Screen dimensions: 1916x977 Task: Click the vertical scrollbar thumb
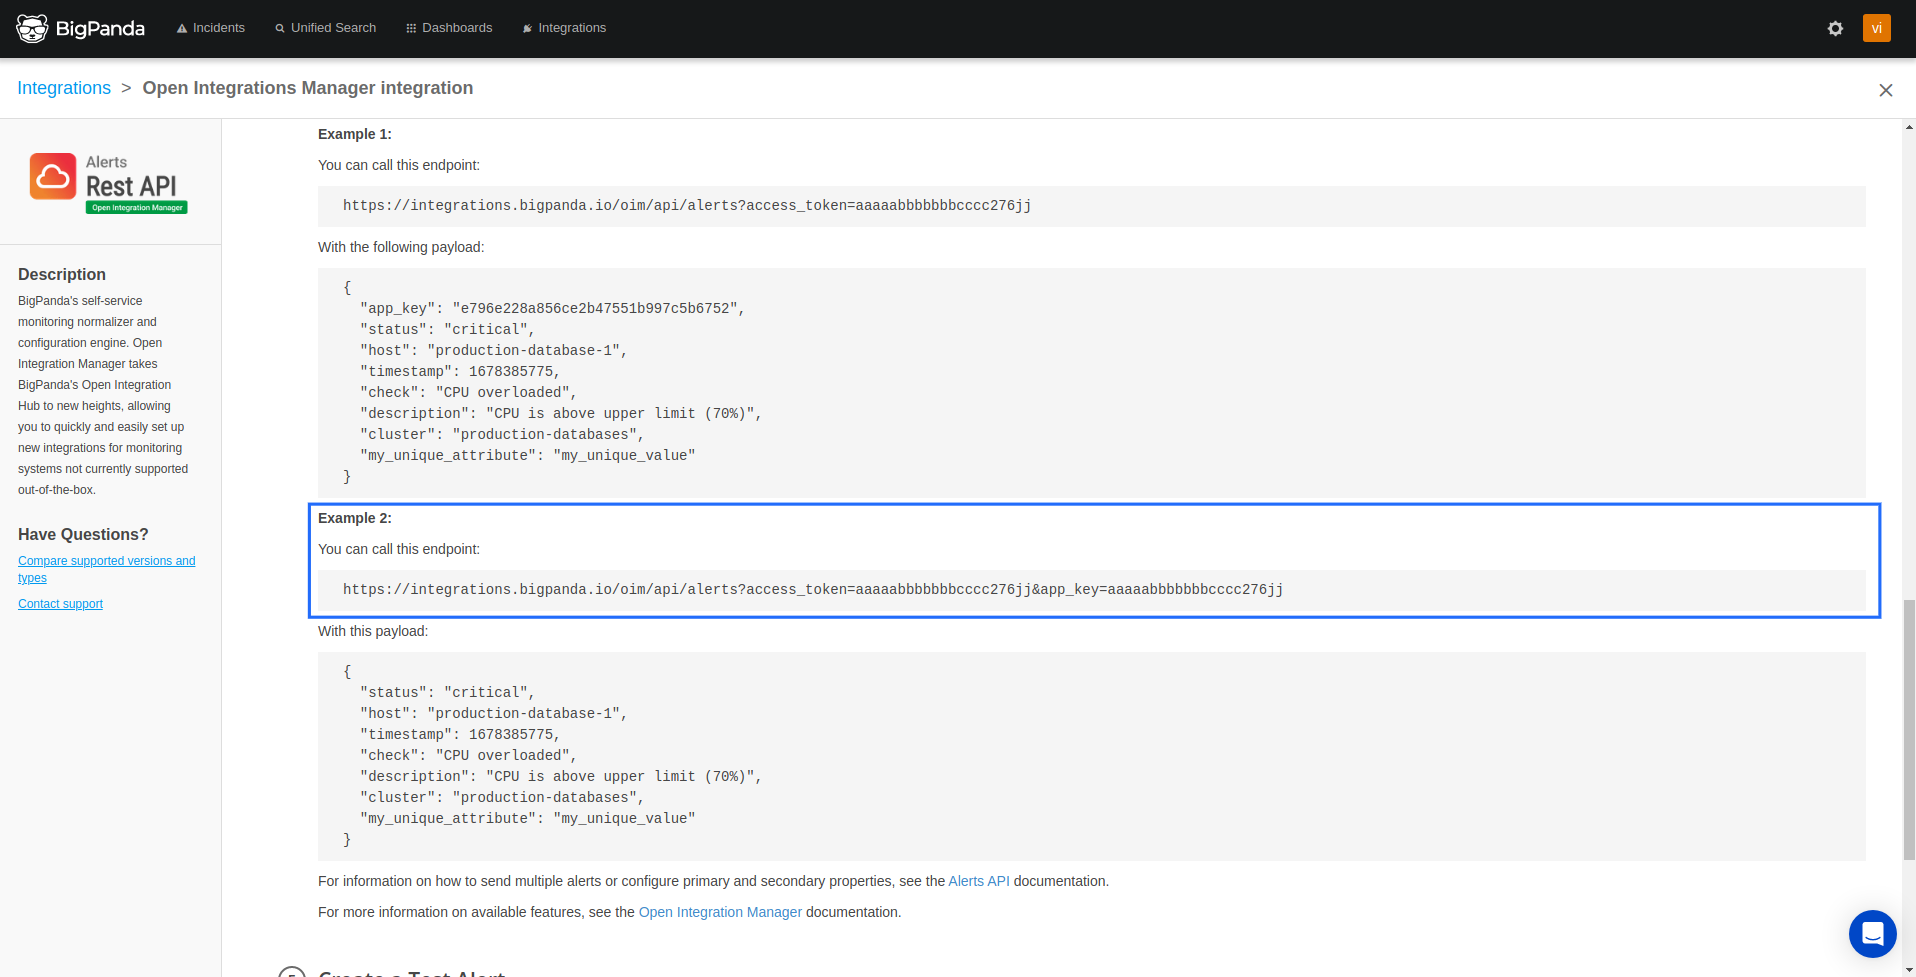point(1909,730)
